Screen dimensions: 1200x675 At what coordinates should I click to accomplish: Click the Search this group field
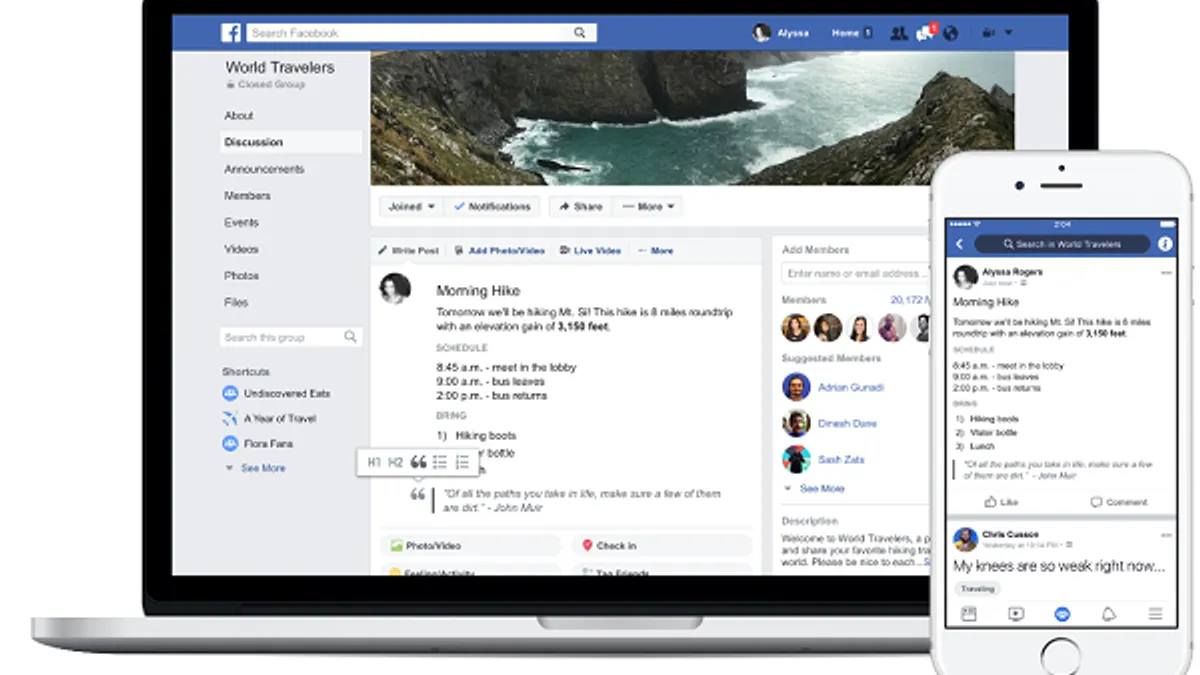click(x=290, y=337)
